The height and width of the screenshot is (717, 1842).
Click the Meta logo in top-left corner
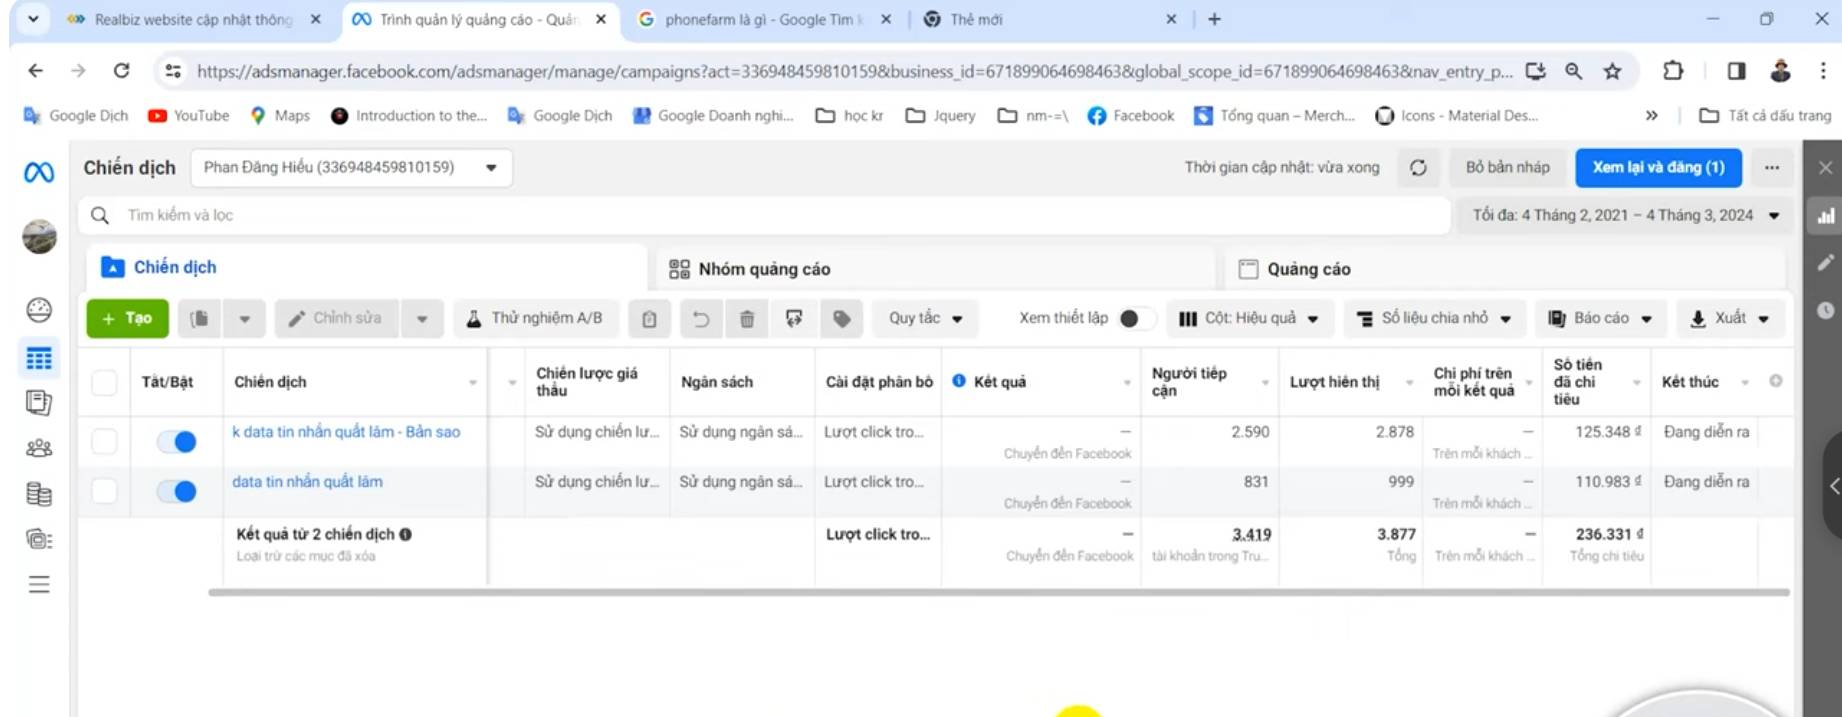[x=39, y=173]
